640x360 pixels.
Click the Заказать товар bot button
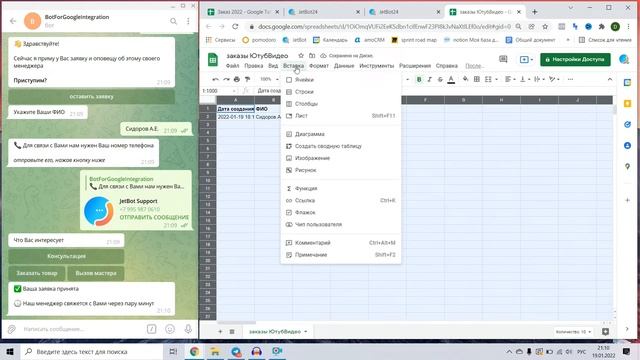pos(37,273)
